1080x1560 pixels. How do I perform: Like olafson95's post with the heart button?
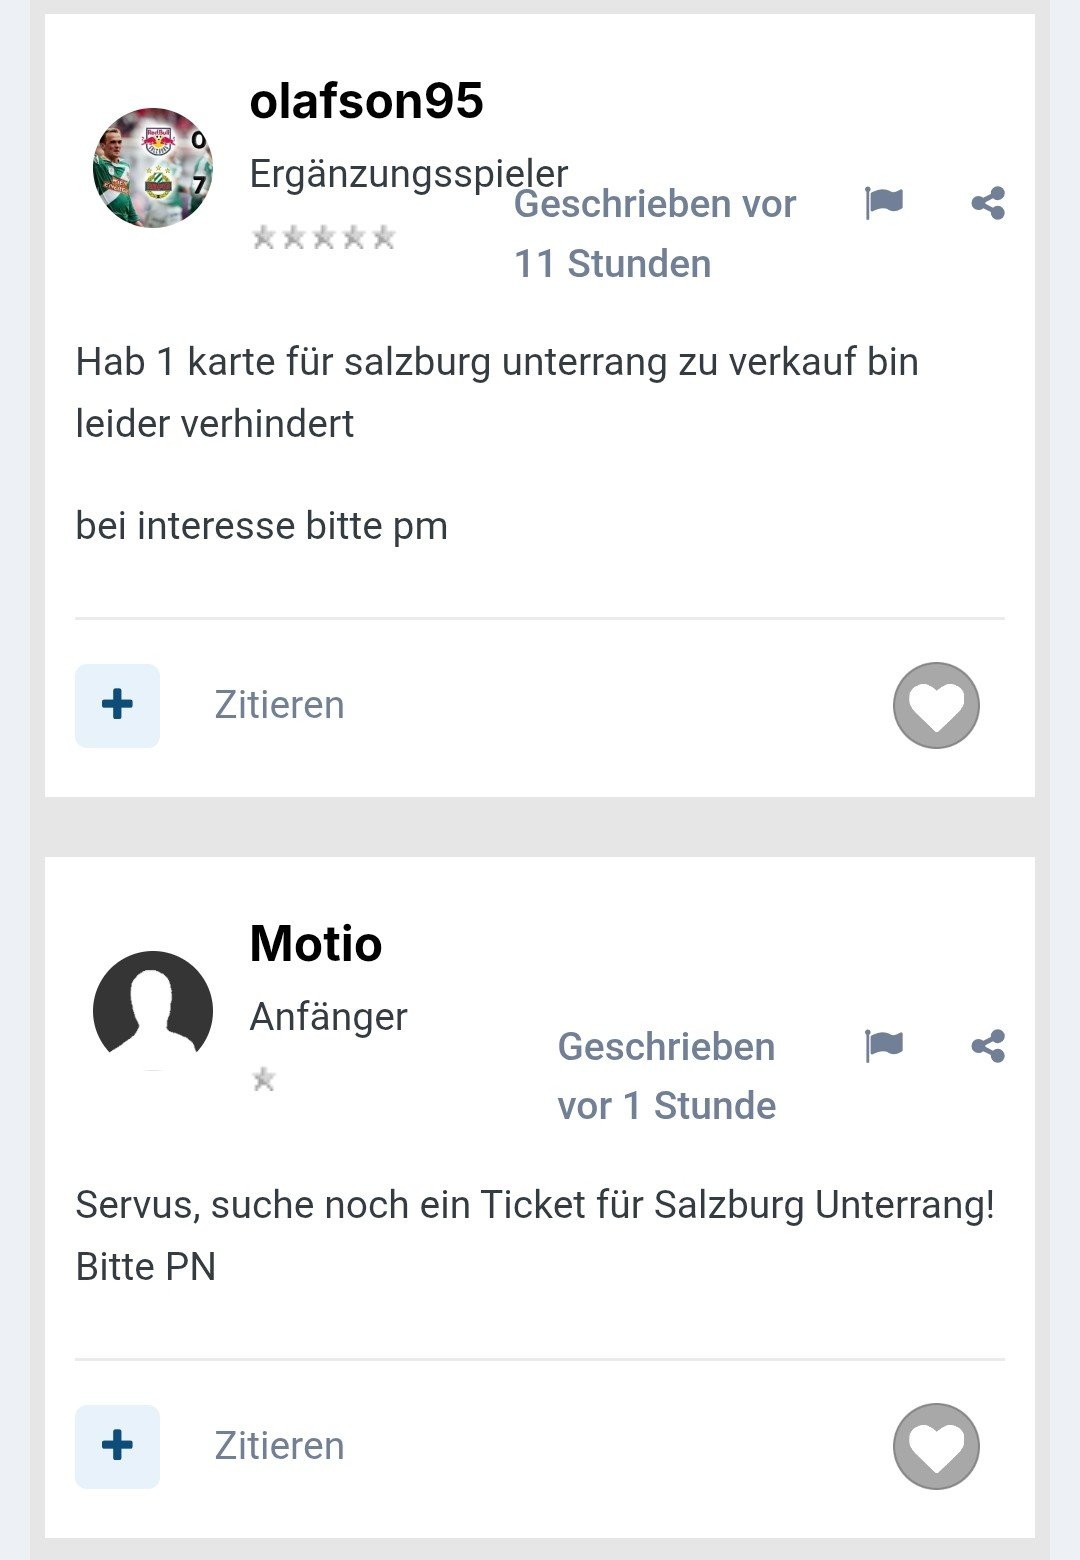[936, 705]
